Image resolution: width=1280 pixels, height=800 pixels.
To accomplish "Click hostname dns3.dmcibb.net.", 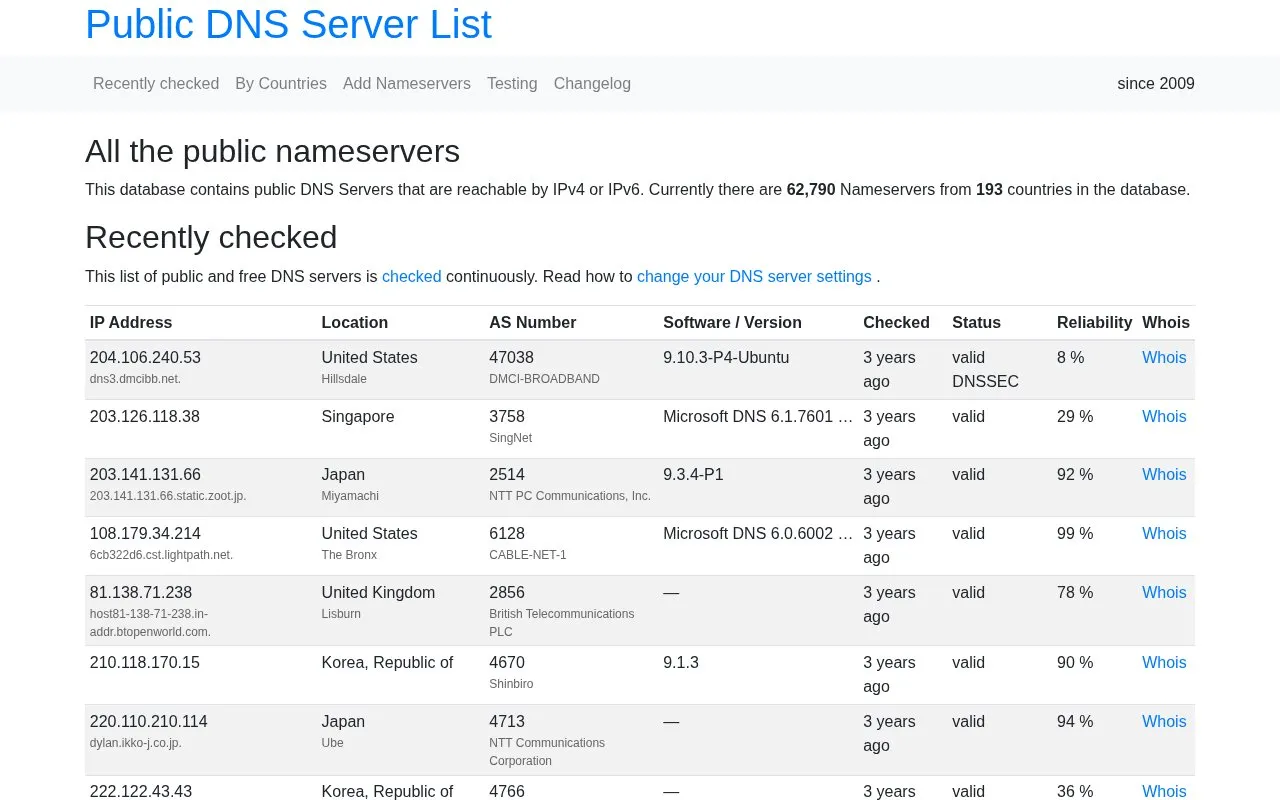I will coord(135,379).
